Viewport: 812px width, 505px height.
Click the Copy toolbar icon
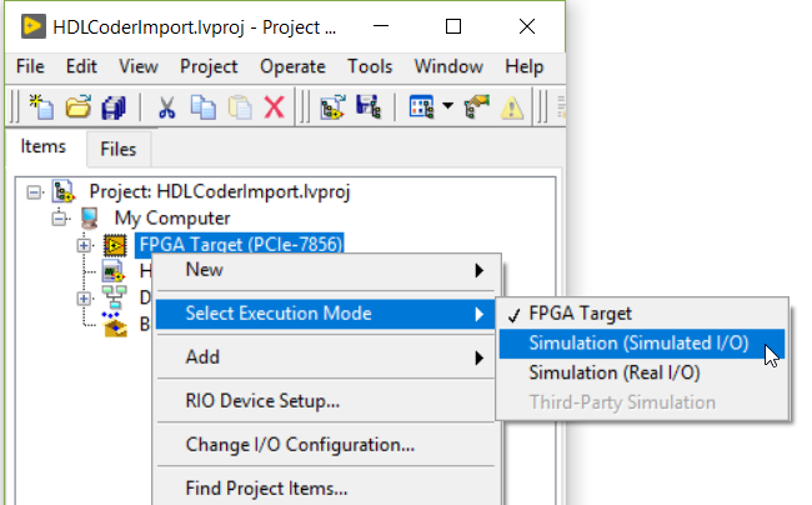point(204,107)
